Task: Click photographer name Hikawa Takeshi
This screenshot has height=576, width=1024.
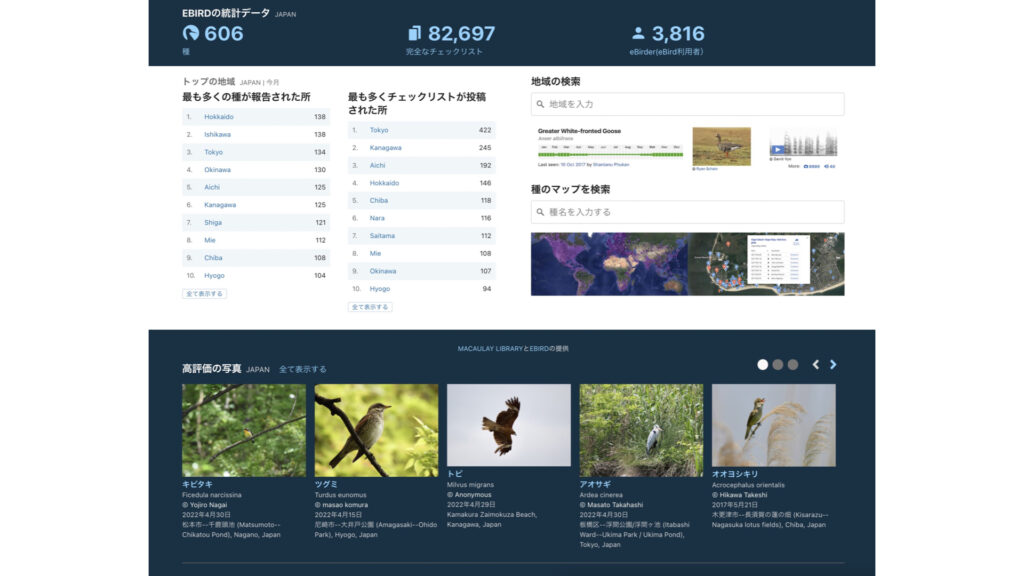Action: [x=743, y=495]
